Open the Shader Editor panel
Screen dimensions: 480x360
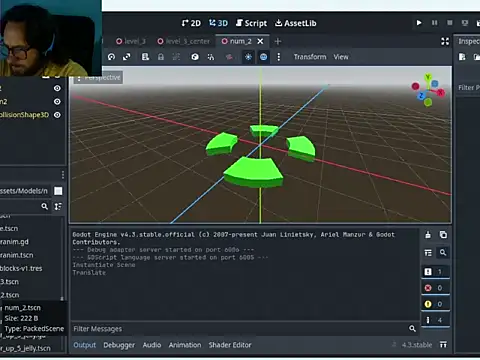pos(230,345)
